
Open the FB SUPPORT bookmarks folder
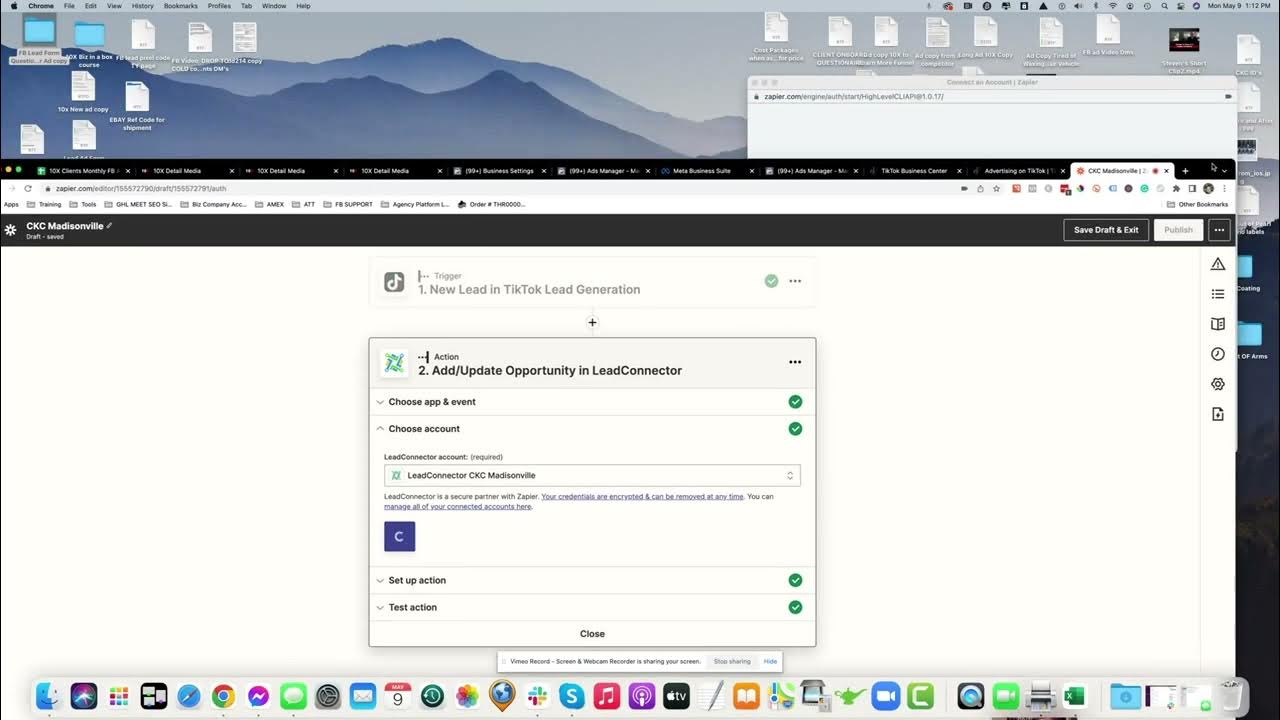click(348, 204)
